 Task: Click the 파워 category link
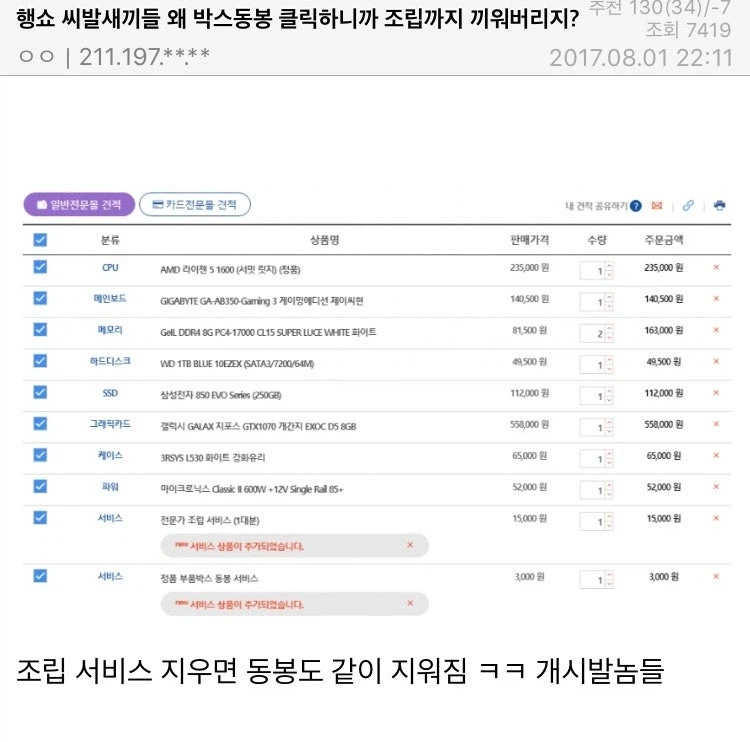coord(110,487)
